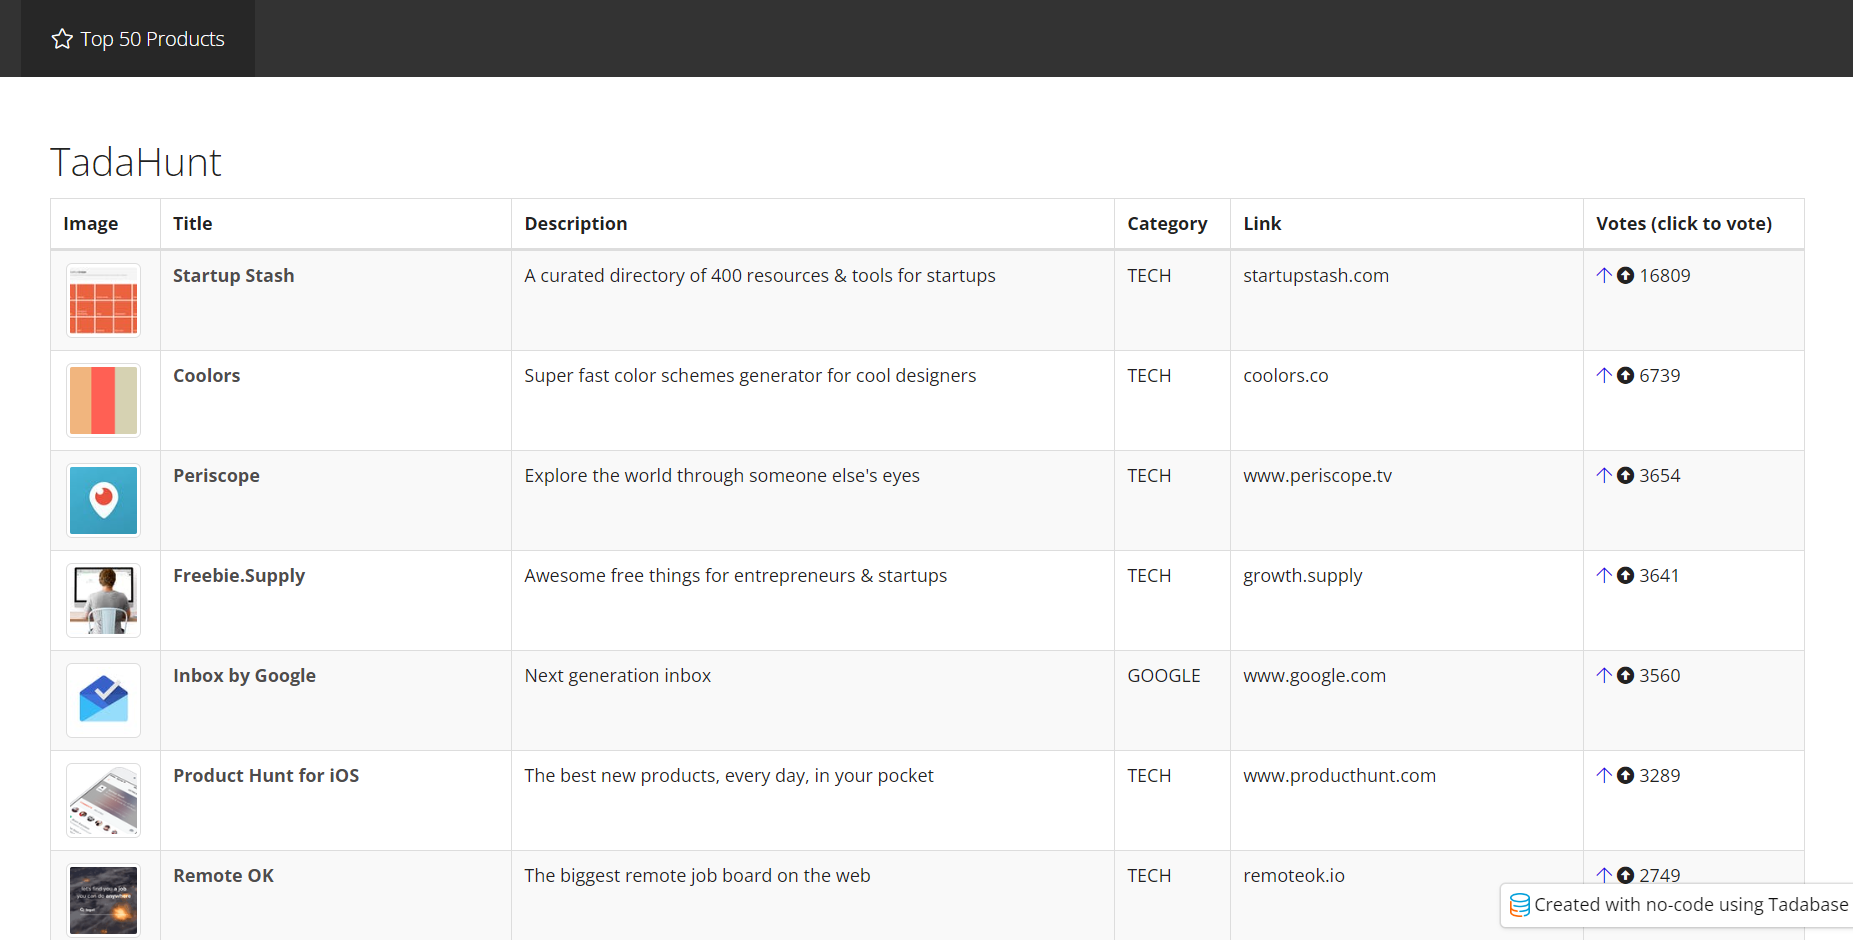Click the 3641 vote count

[1659, 575]
